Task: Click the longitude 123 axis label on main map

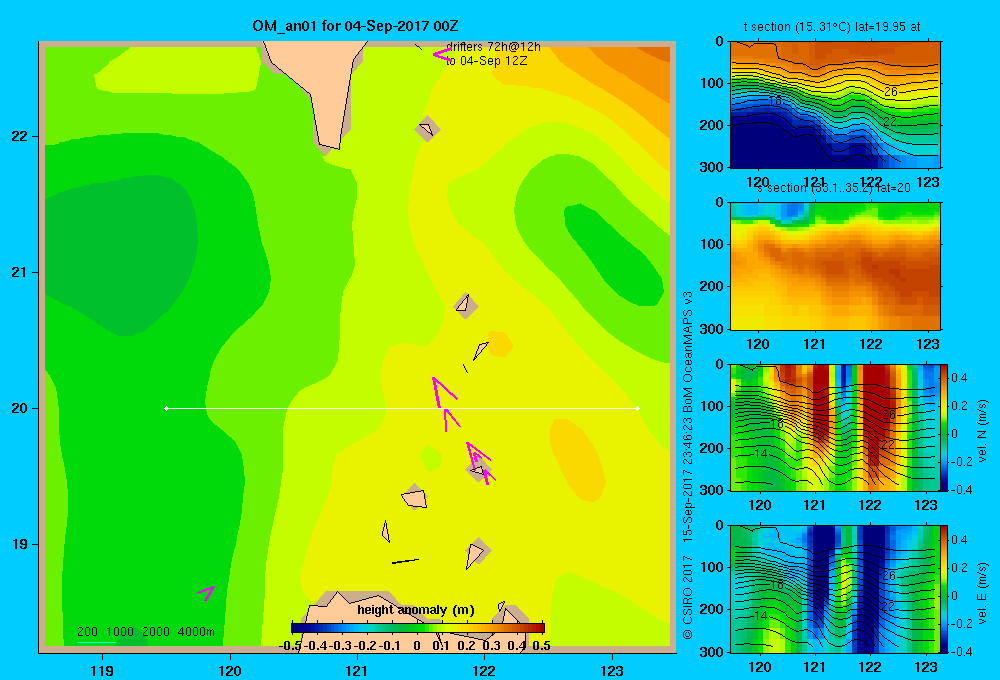Action: pyautogui.click(x=612, y=670)
